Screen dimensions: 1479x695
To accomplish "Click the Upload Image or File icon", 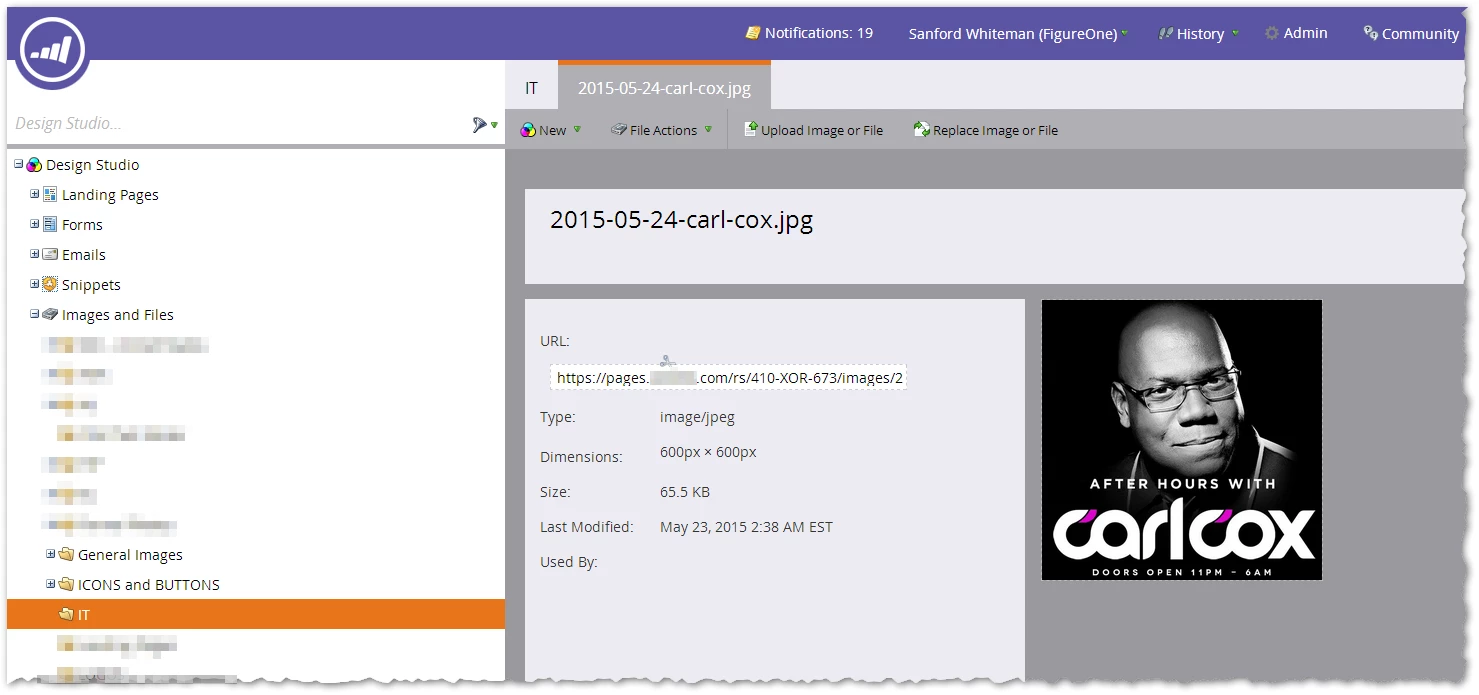I will [751, 129].
